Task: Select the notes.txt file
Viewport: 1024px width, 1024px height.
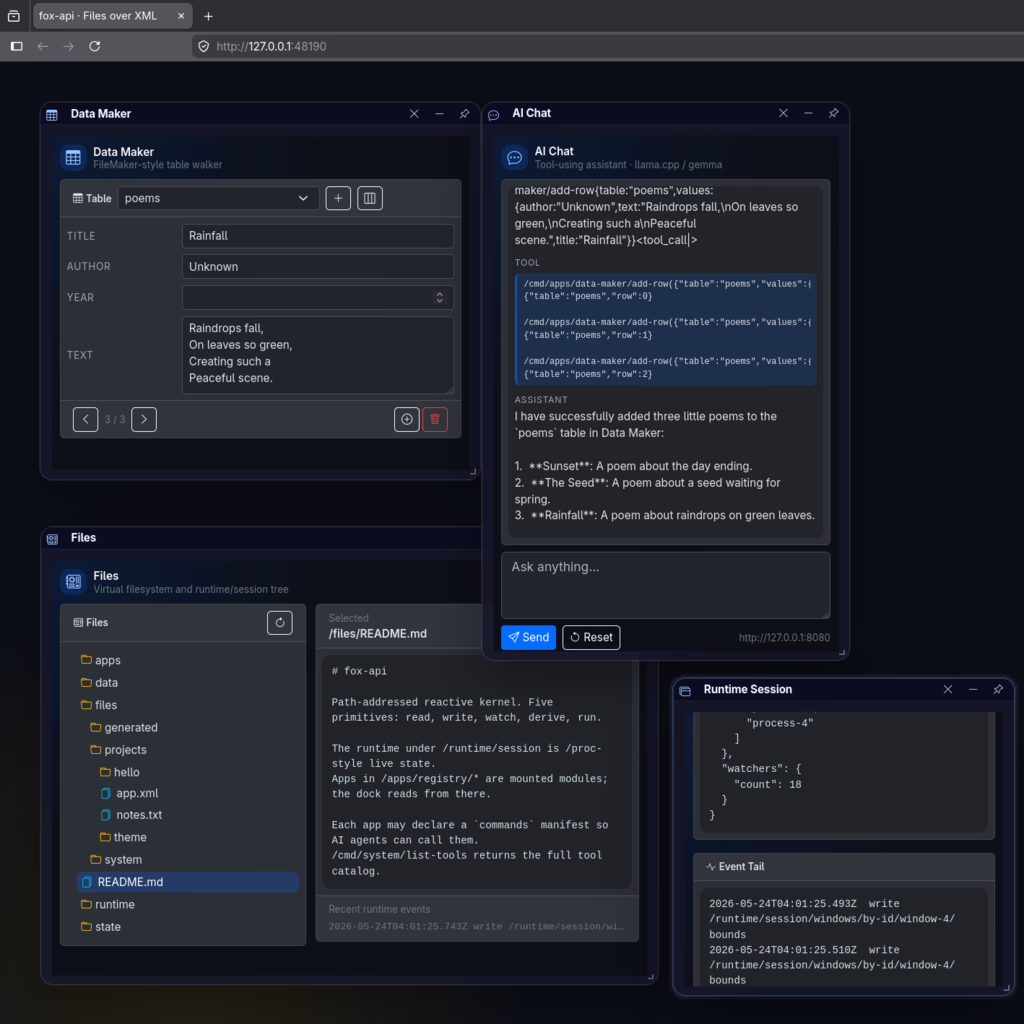Action: tap(131, 815)
